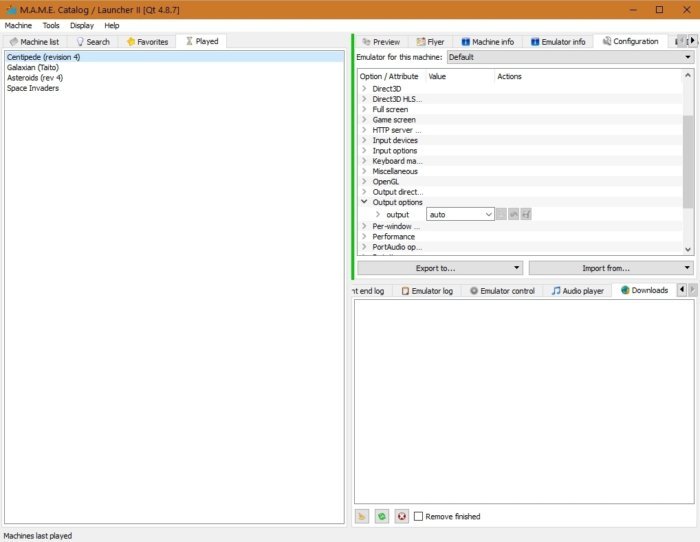This screenshot has height=542, width=700.
Task: Open the Audio player tab
Action: pos(578,291)
